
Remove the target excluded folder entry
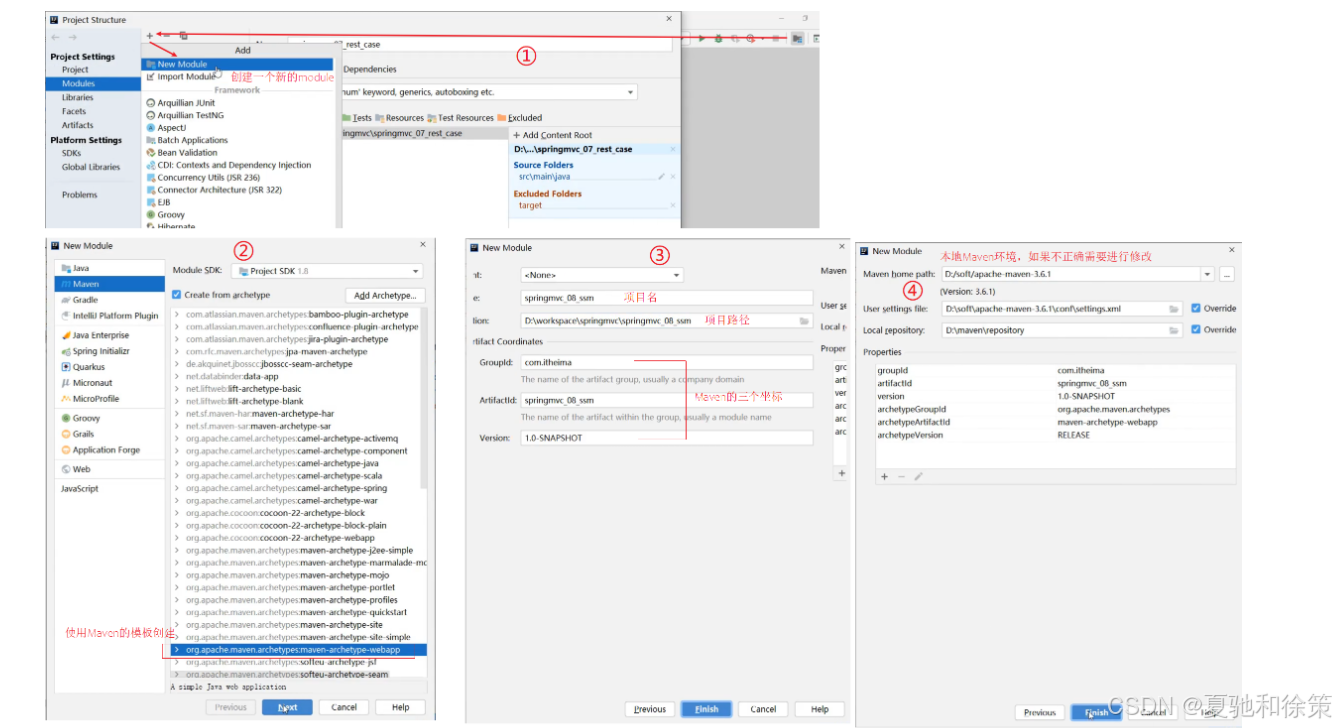(673, 205)
